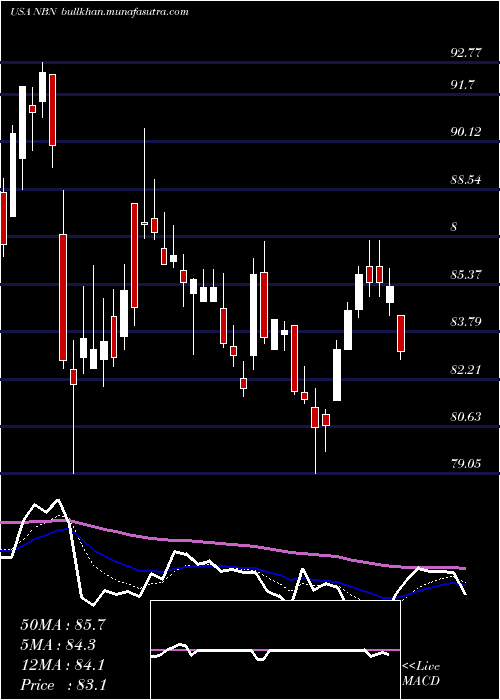500x700 pixels.
Task: Click the 83.79 price level label
Action: point(466,321)
